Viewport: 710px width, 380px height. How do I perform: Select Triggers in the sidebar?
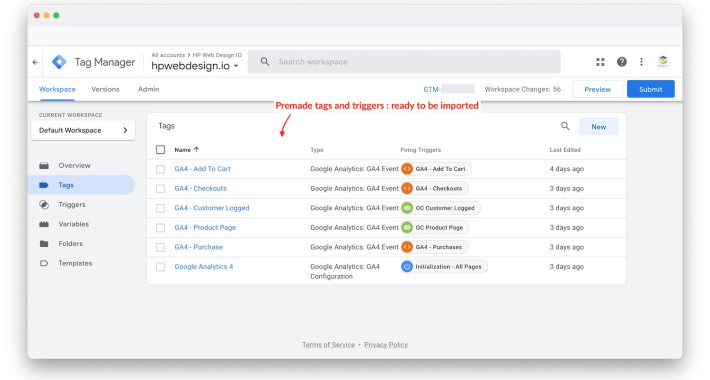point(72,205)
